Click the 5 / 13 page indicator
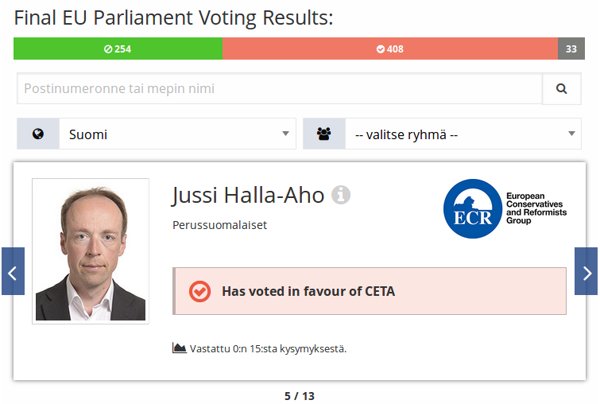Screen dimensions: 600x404 (x=299, y=396)
